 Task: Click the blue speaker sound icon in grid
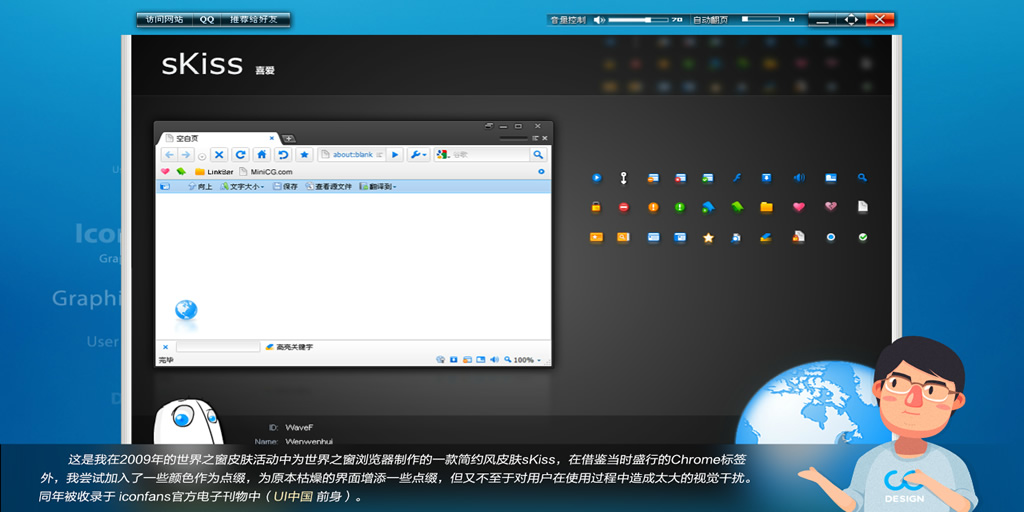pos(799,177)
